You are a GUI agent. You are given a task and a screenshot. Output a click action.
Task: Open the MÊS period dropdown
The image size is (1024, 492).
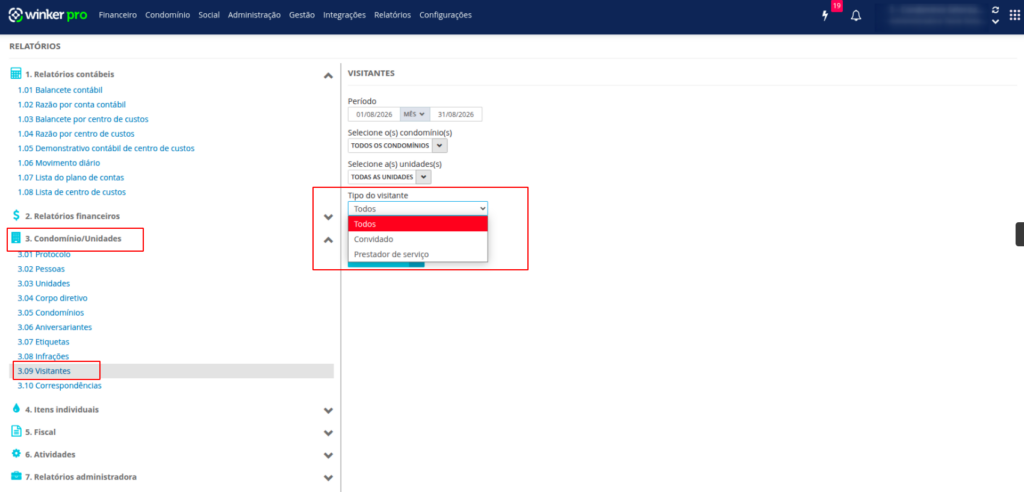point(414,114)
